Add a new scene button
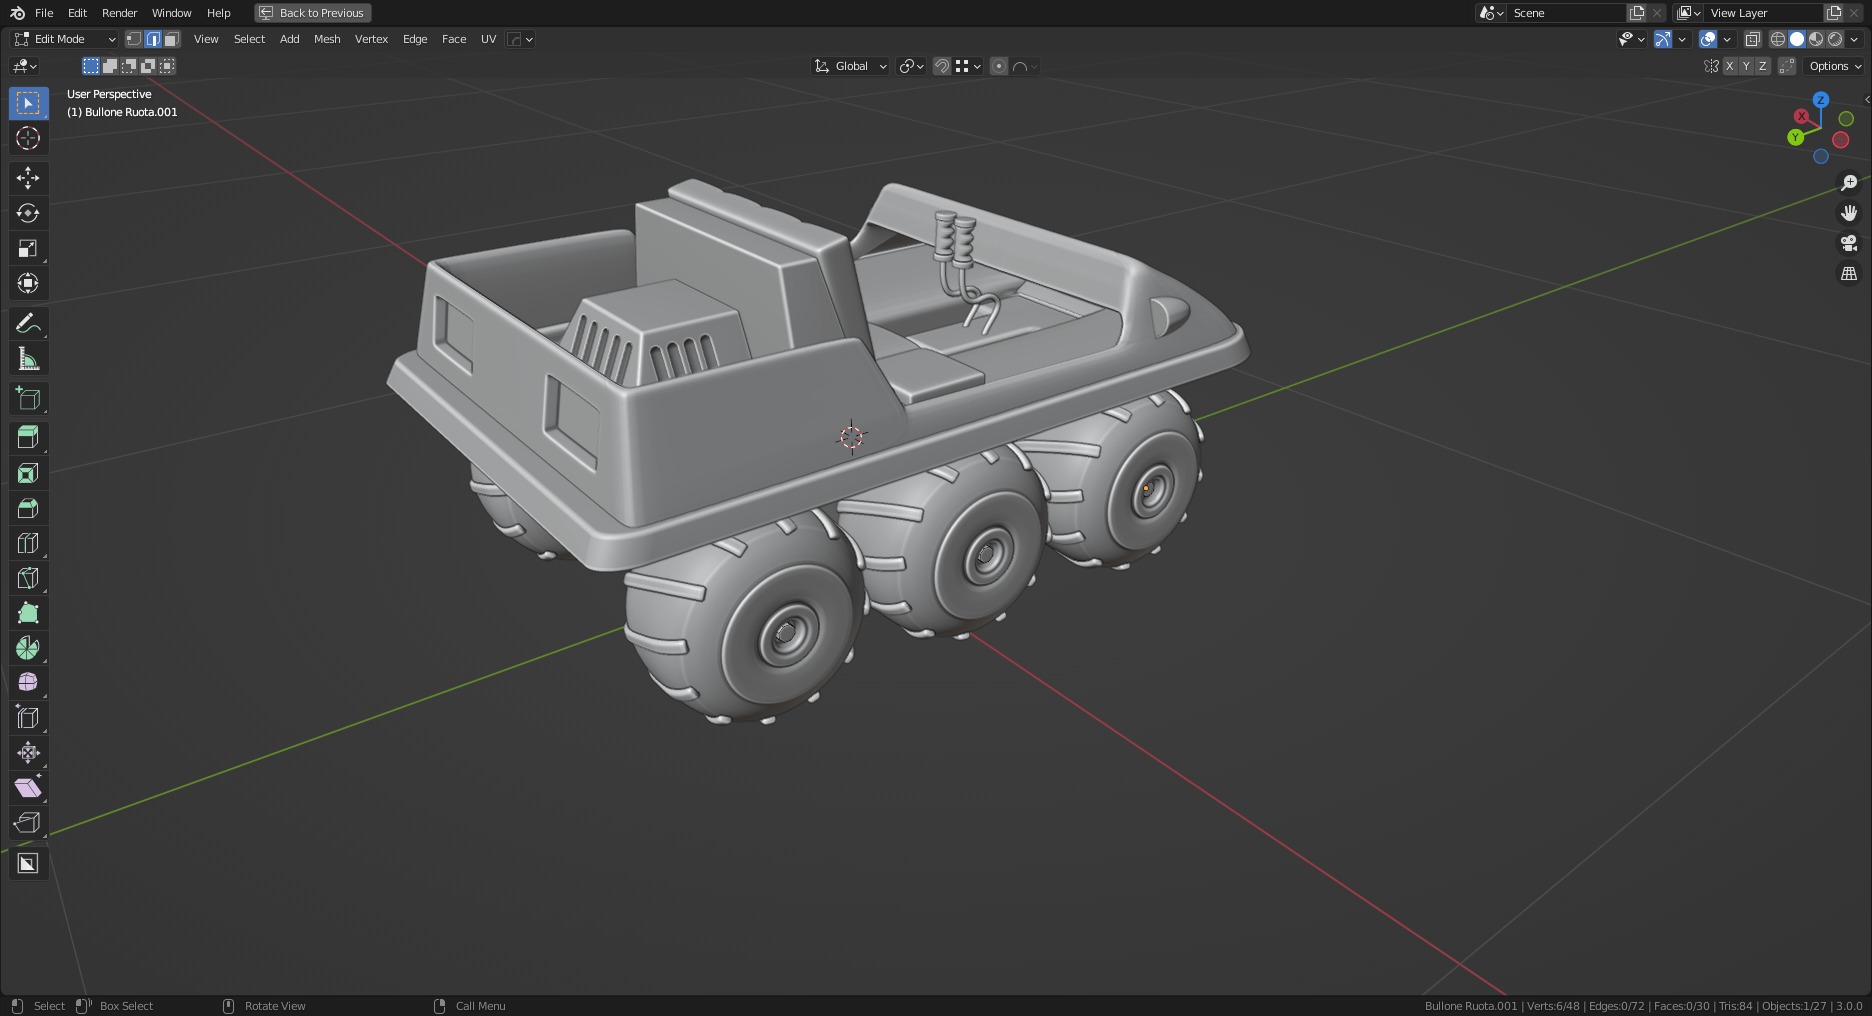1872x1016 pixels. coord(1637,13)
